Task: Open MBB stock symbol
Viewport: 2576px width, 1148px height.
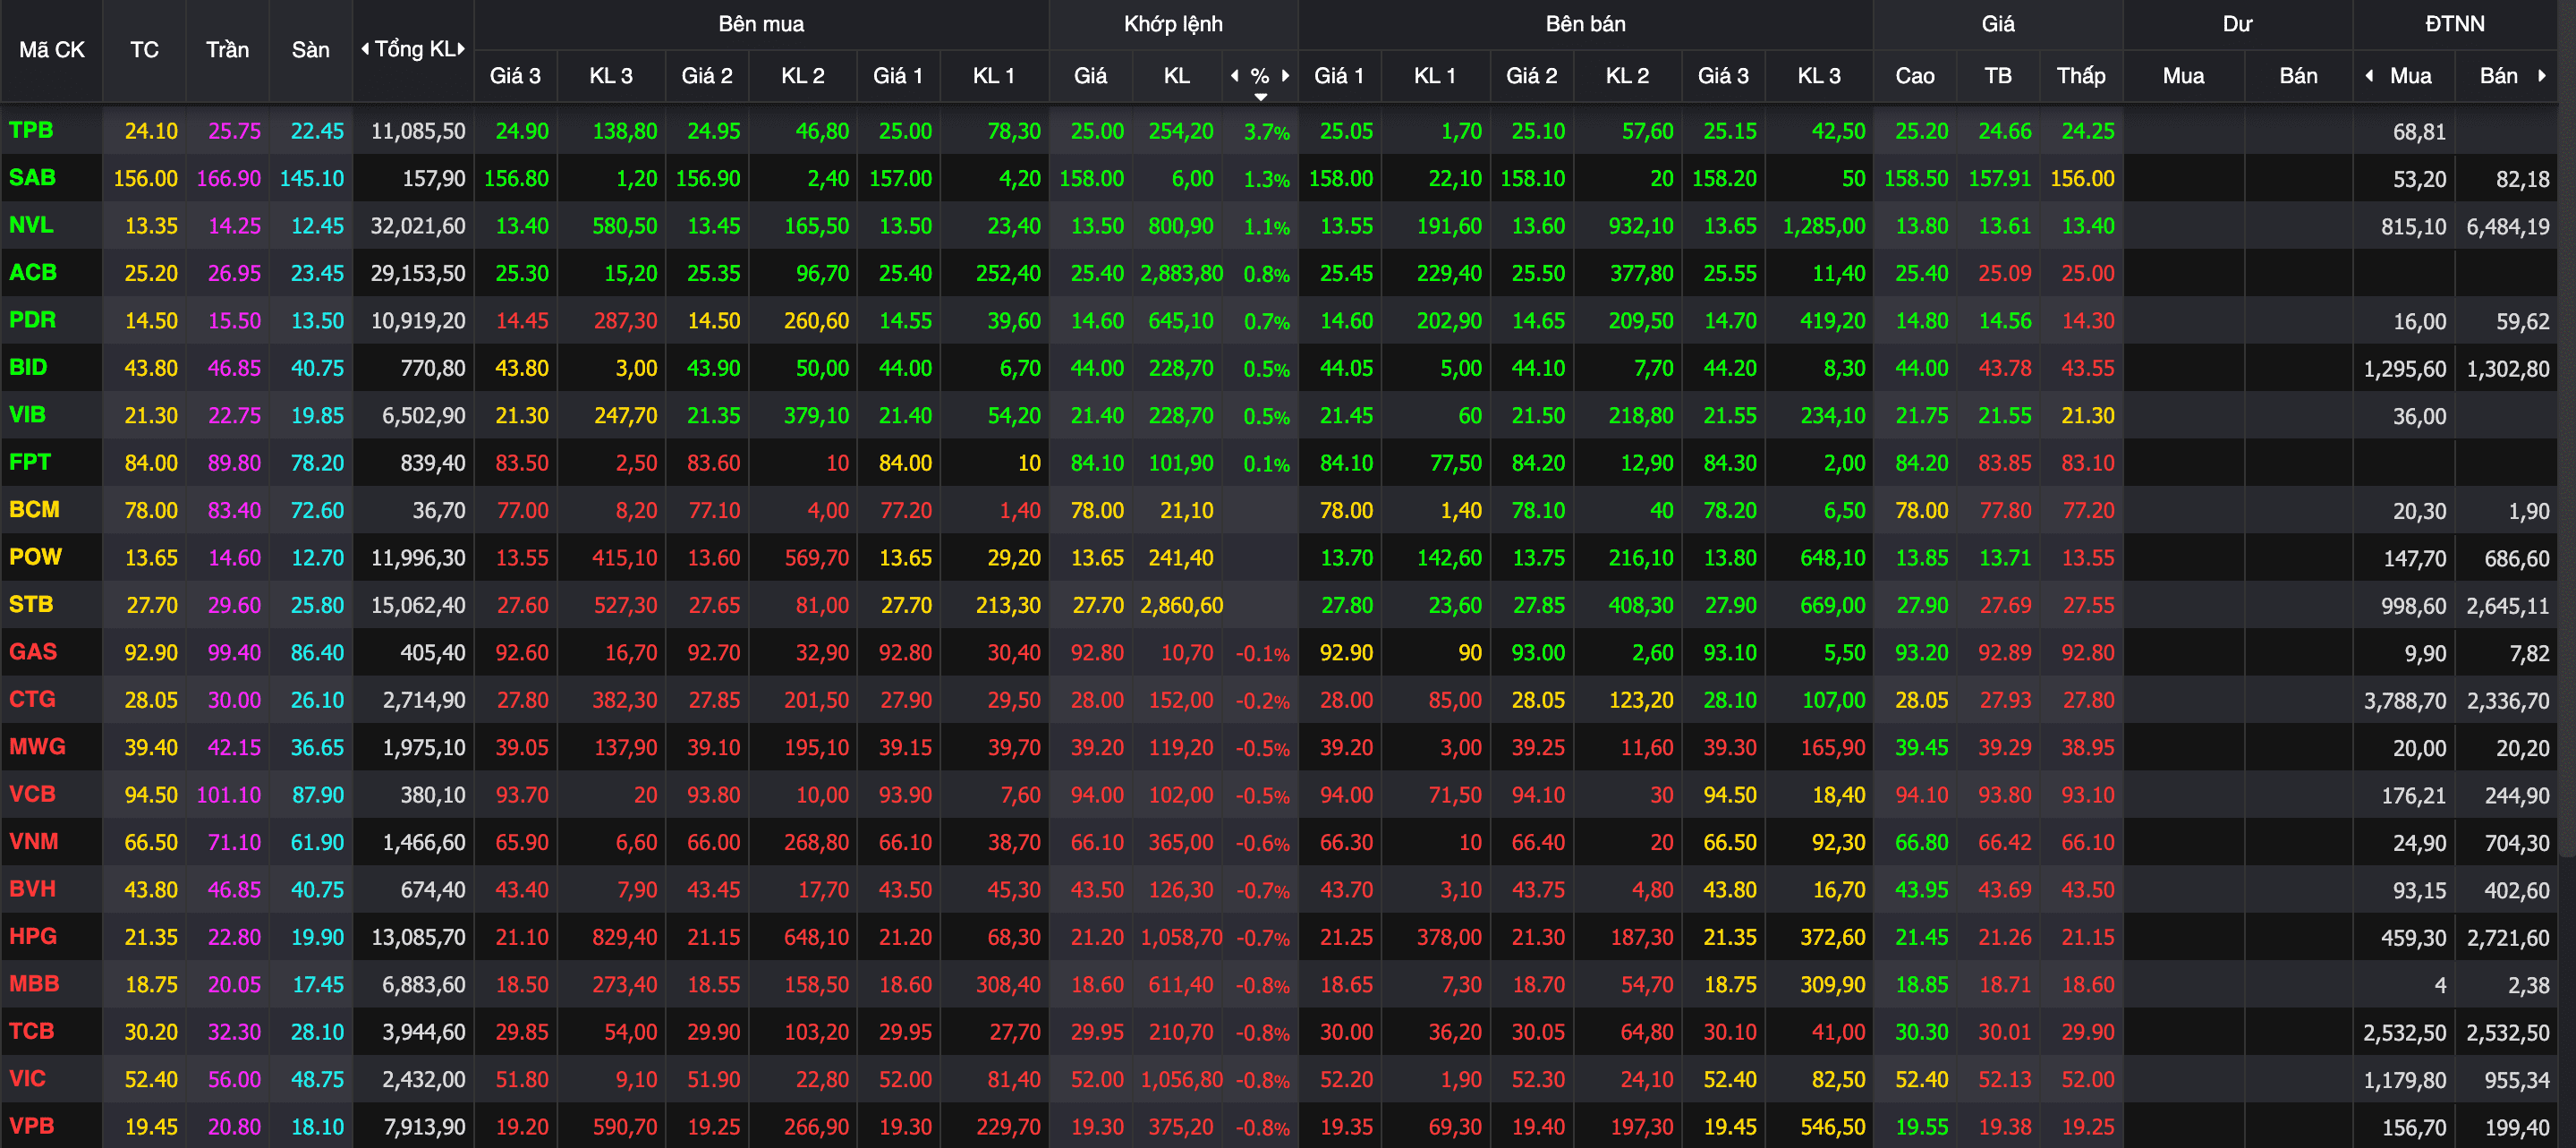Action: pos(34,984)
